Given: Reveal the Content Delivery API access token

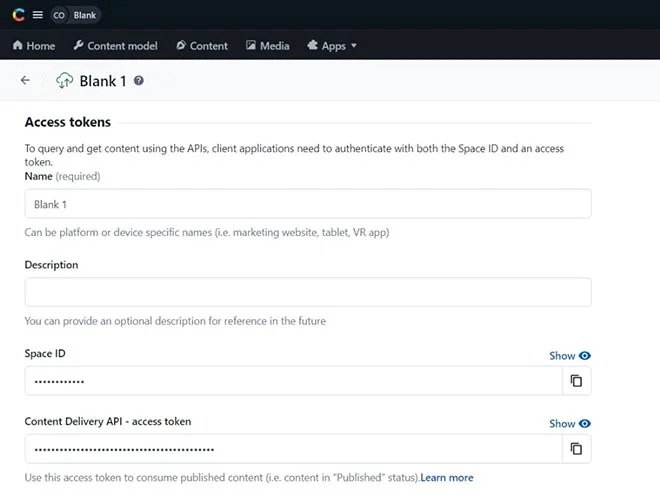Looking at the screenshot, I should [569, 423].
